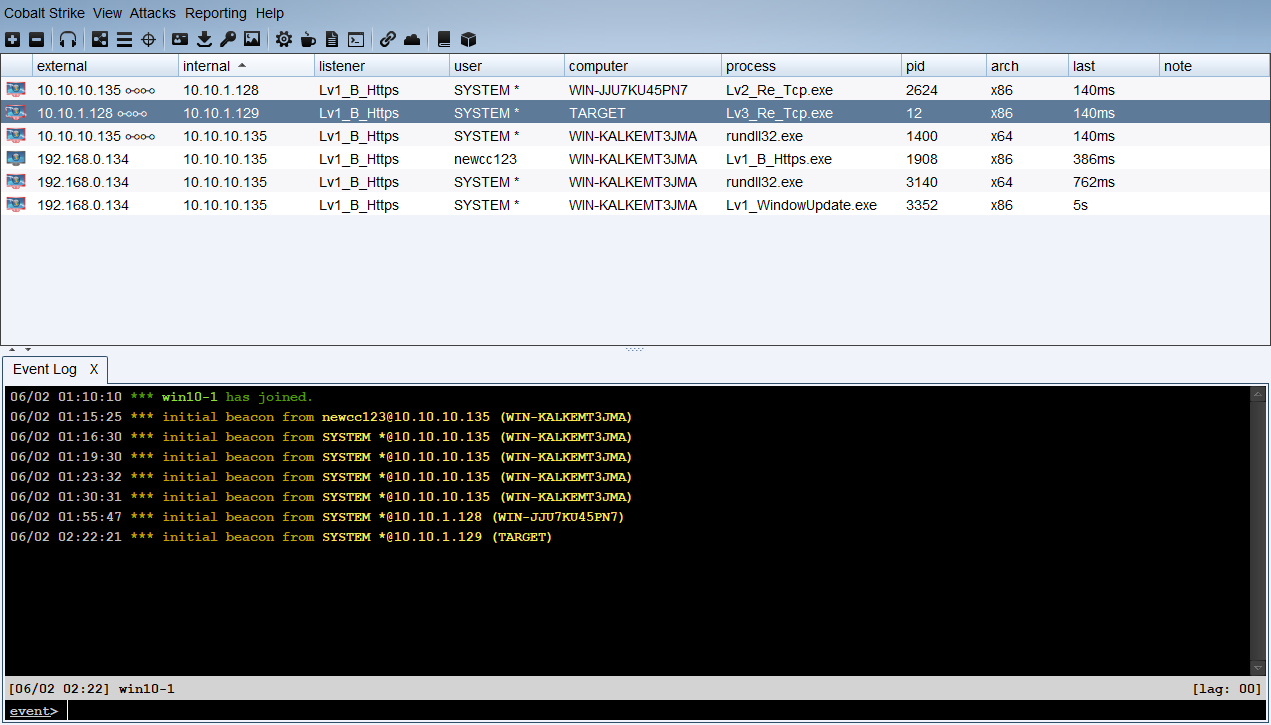The width and height of the screenshot is (1271, 725).
Task: Open the View menu
Action: pyautogui.click(x=107, y=13)
